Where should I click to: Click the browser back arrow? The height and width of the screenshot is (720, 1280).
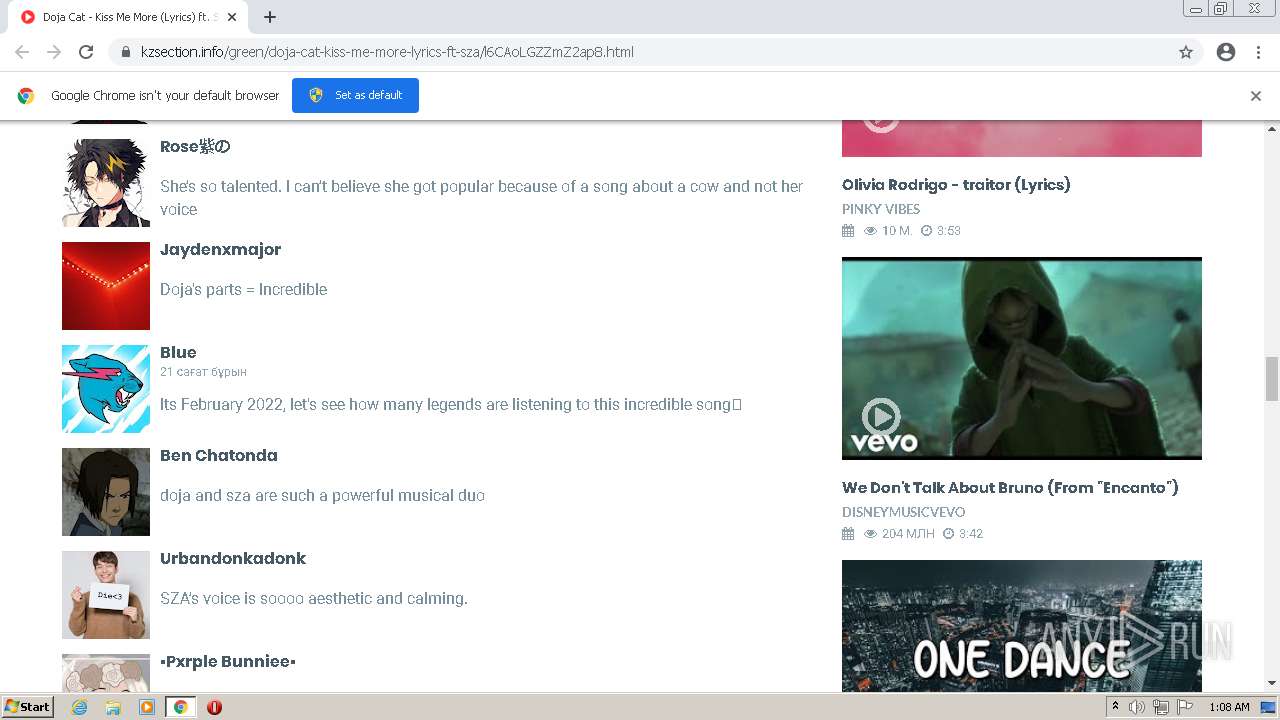(x=22, y=52)
